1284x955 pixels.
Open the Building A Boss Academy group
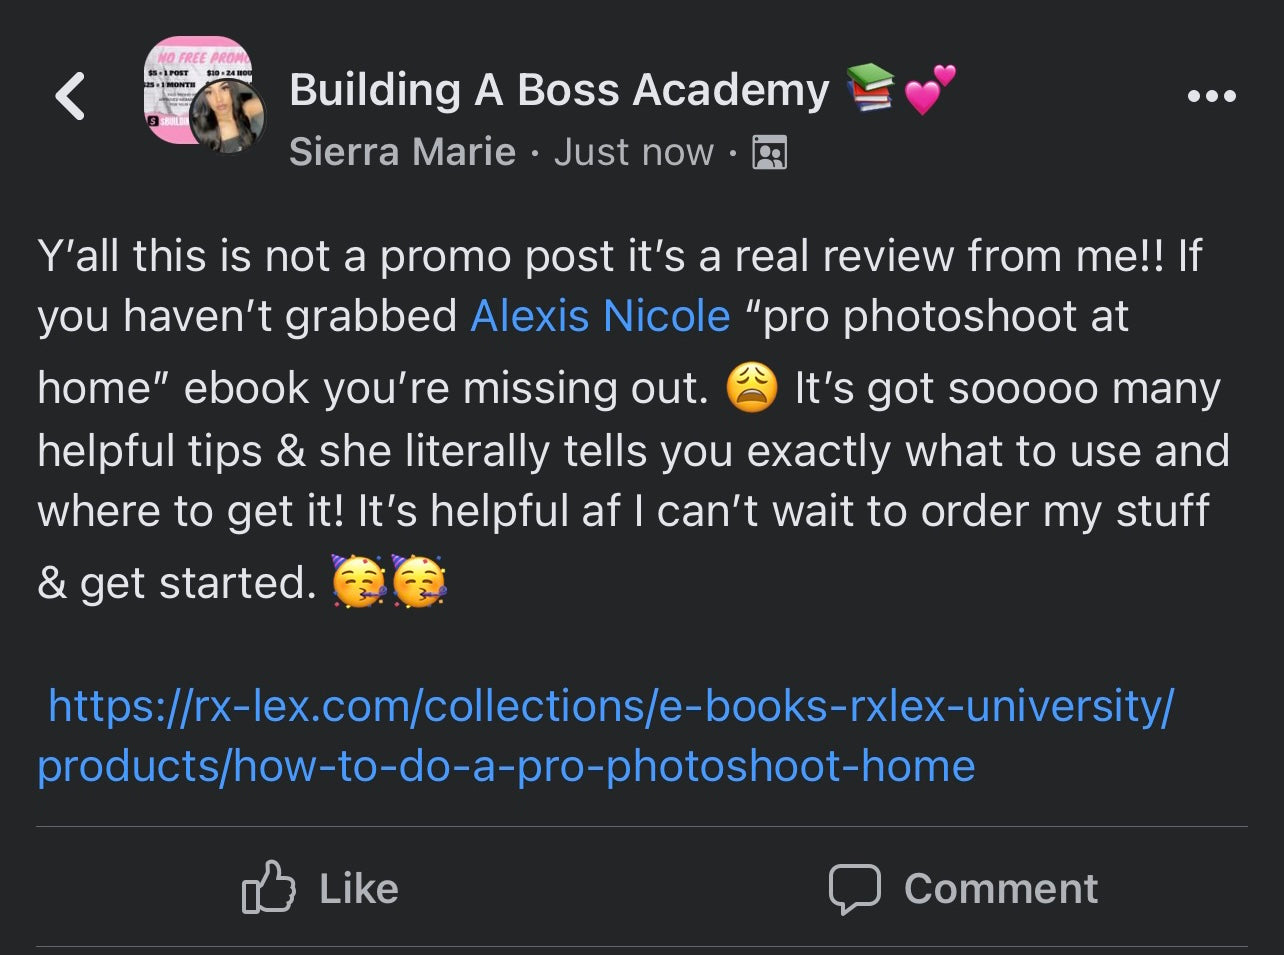tap(559, 90)
